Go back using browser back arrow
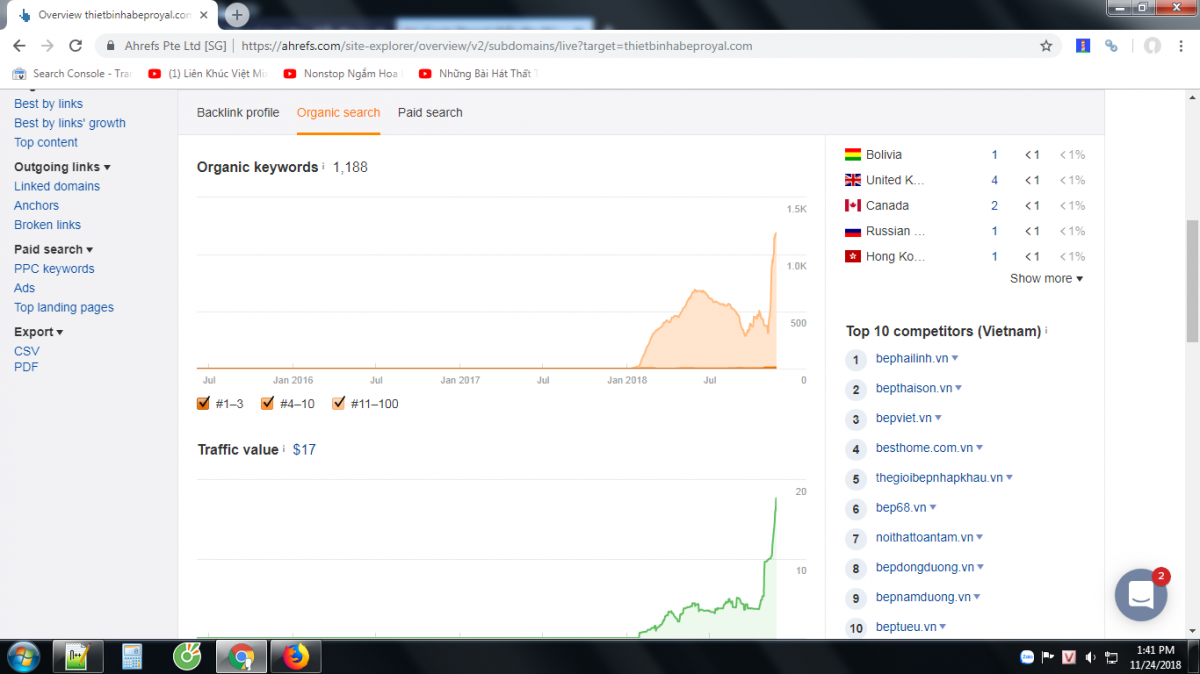 click(19, 46)
